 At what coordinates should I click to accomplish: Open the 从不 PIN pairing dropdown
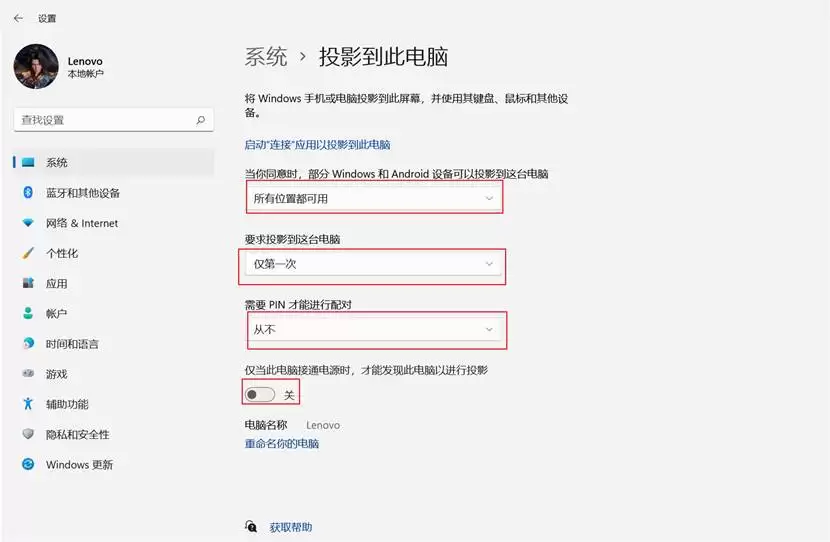373,329
